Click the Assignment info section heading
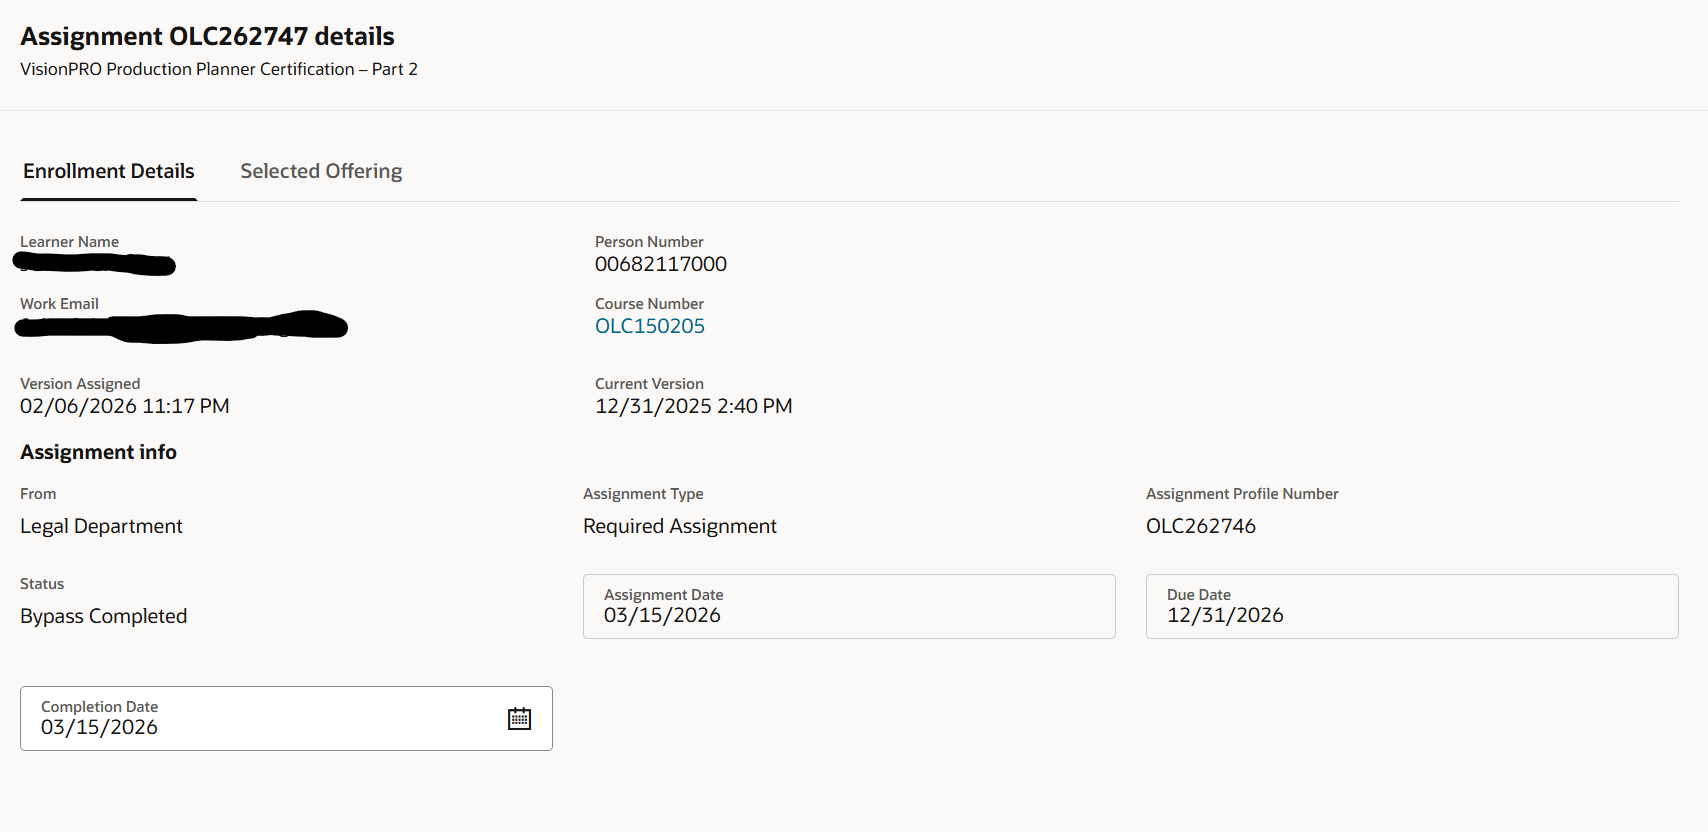The width and height of the screenshot is (1708, 832). [x=98, y=452]
